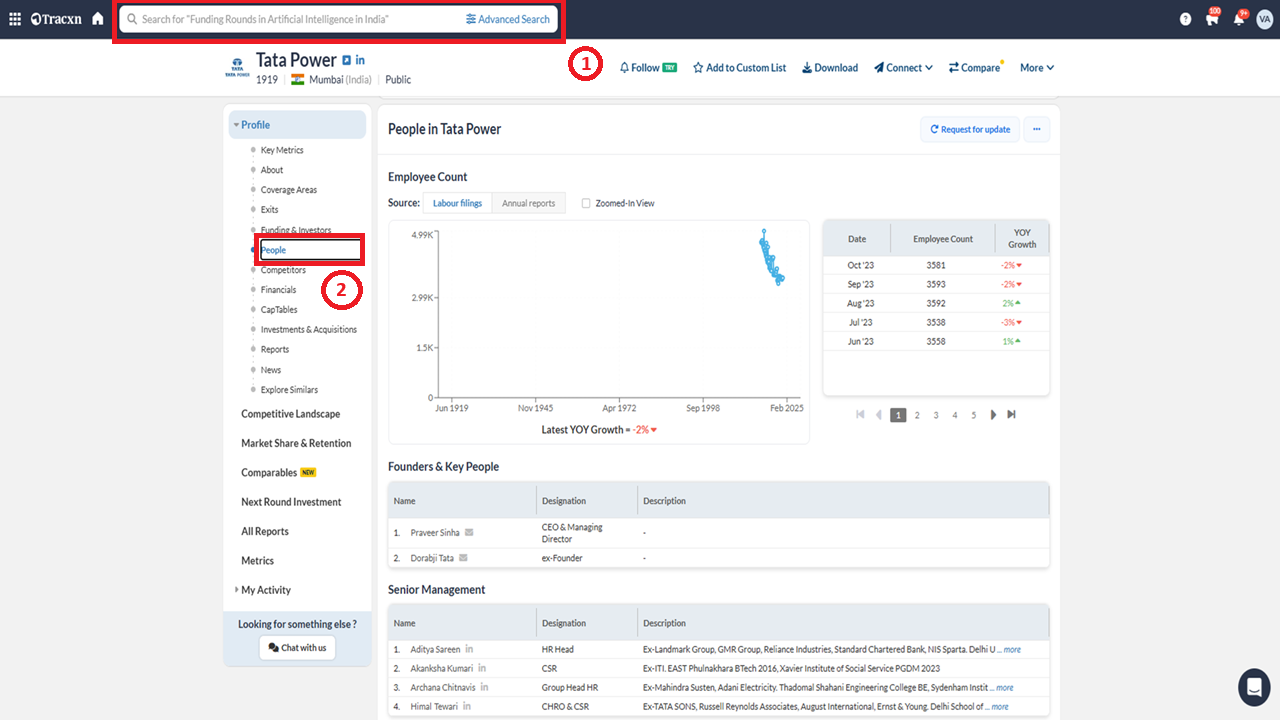Open Tata Power LinkedIn icon in header
Image resolution: width=1280 pixels, height=720 pixels.
point(360,60)
